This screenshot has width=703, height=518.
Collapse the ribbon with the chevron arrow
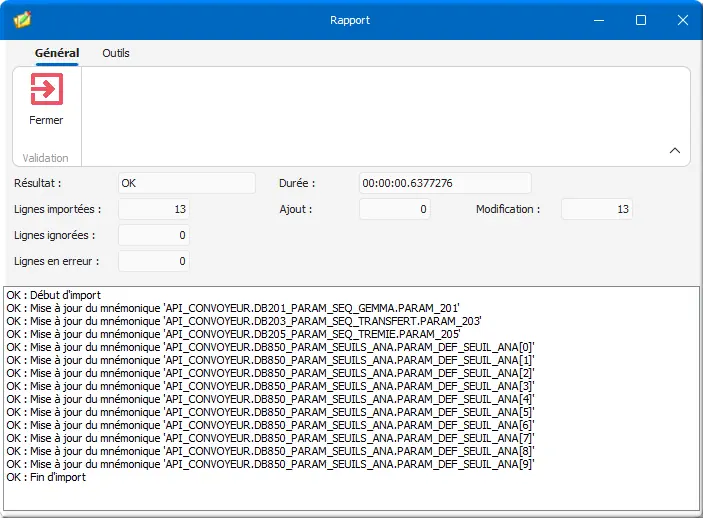click(674, 151)
